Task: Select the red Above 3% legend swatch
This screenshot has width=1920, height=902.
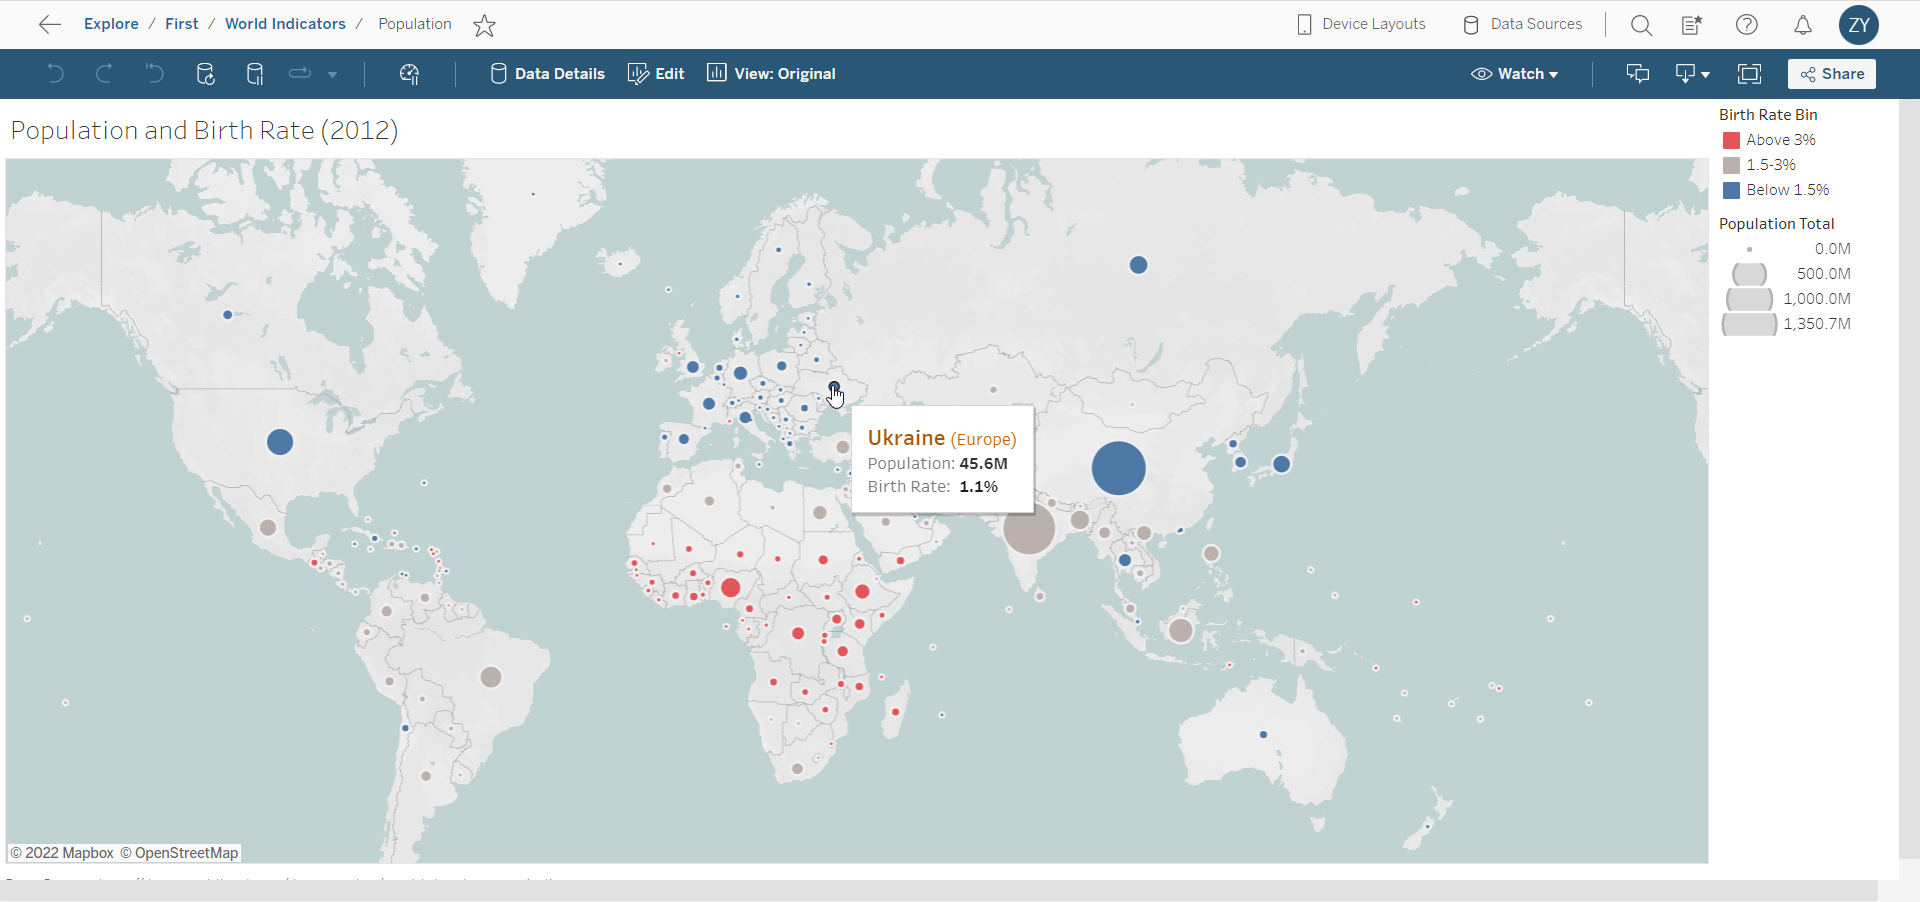Action: click(1732, 140)
